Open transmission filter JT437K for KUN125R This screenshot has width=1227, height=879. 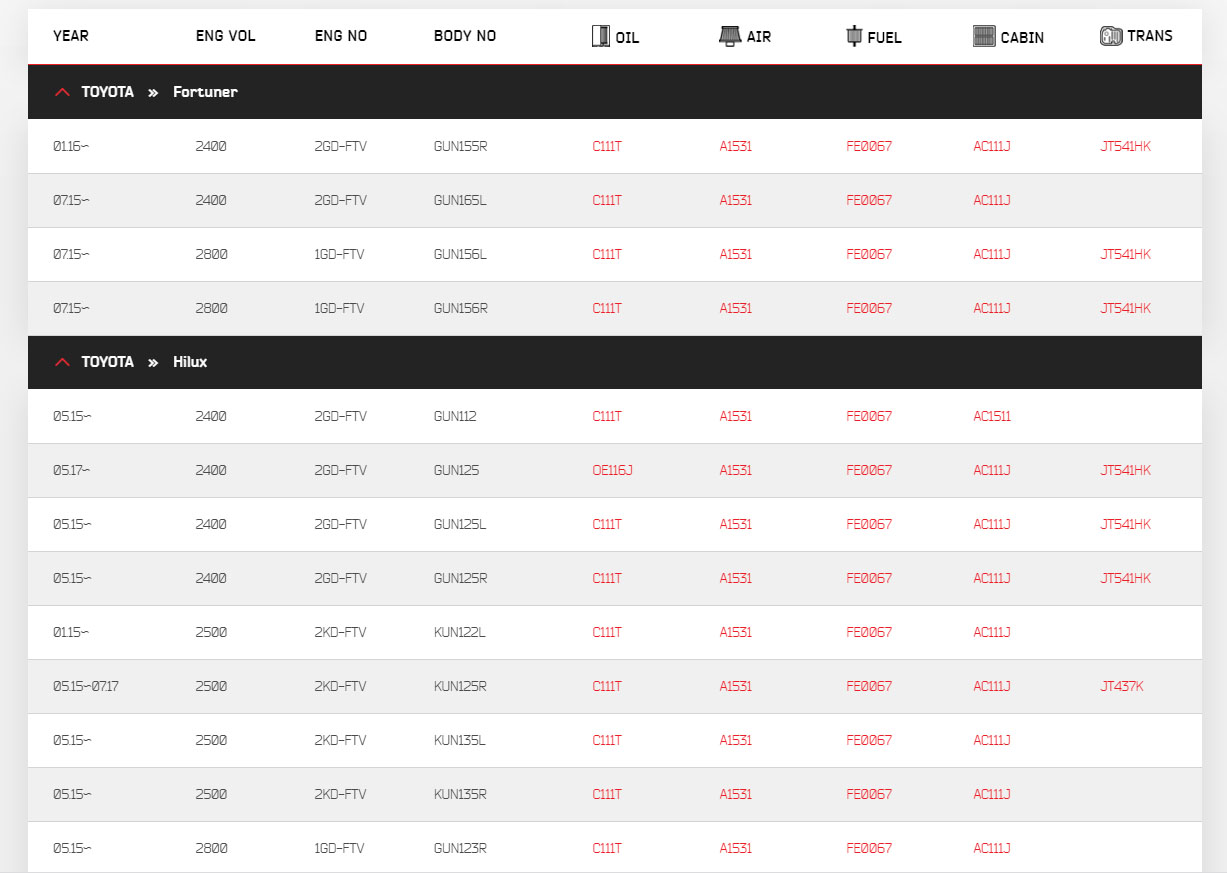pyautogui.click(x=1121, y=686)
